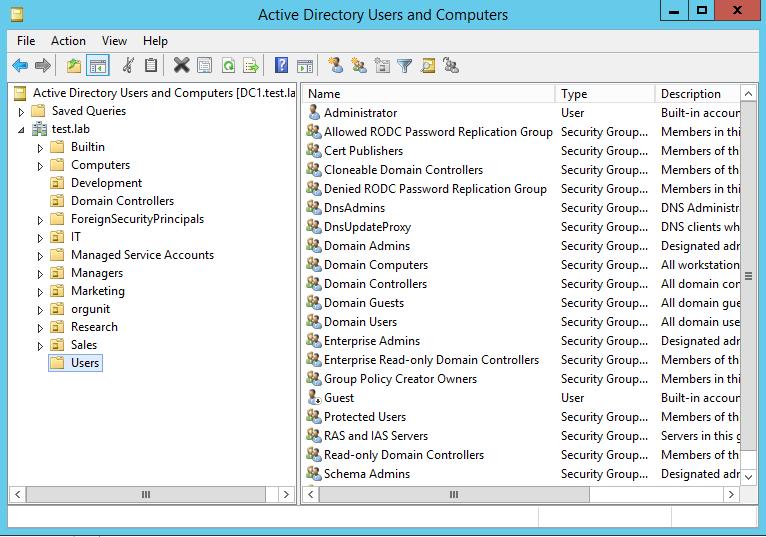Click the vertical scrollbar thumb of list

coord(748,276)
